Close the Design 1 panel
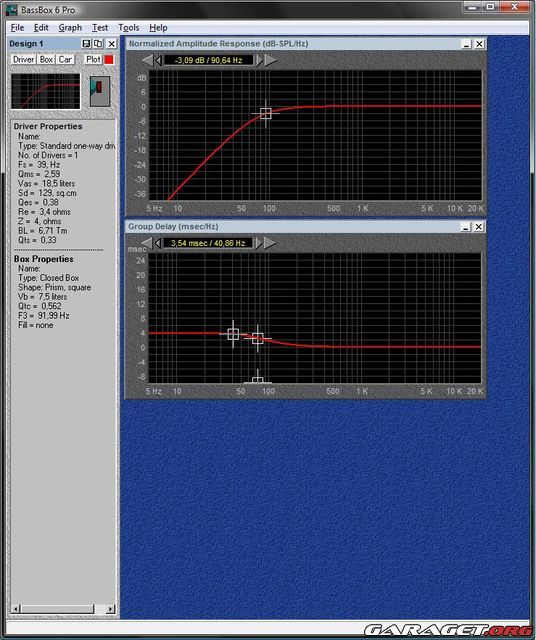The width and height of the screenshot is (536, 640). pyautogui.click(x=111, y=44)
